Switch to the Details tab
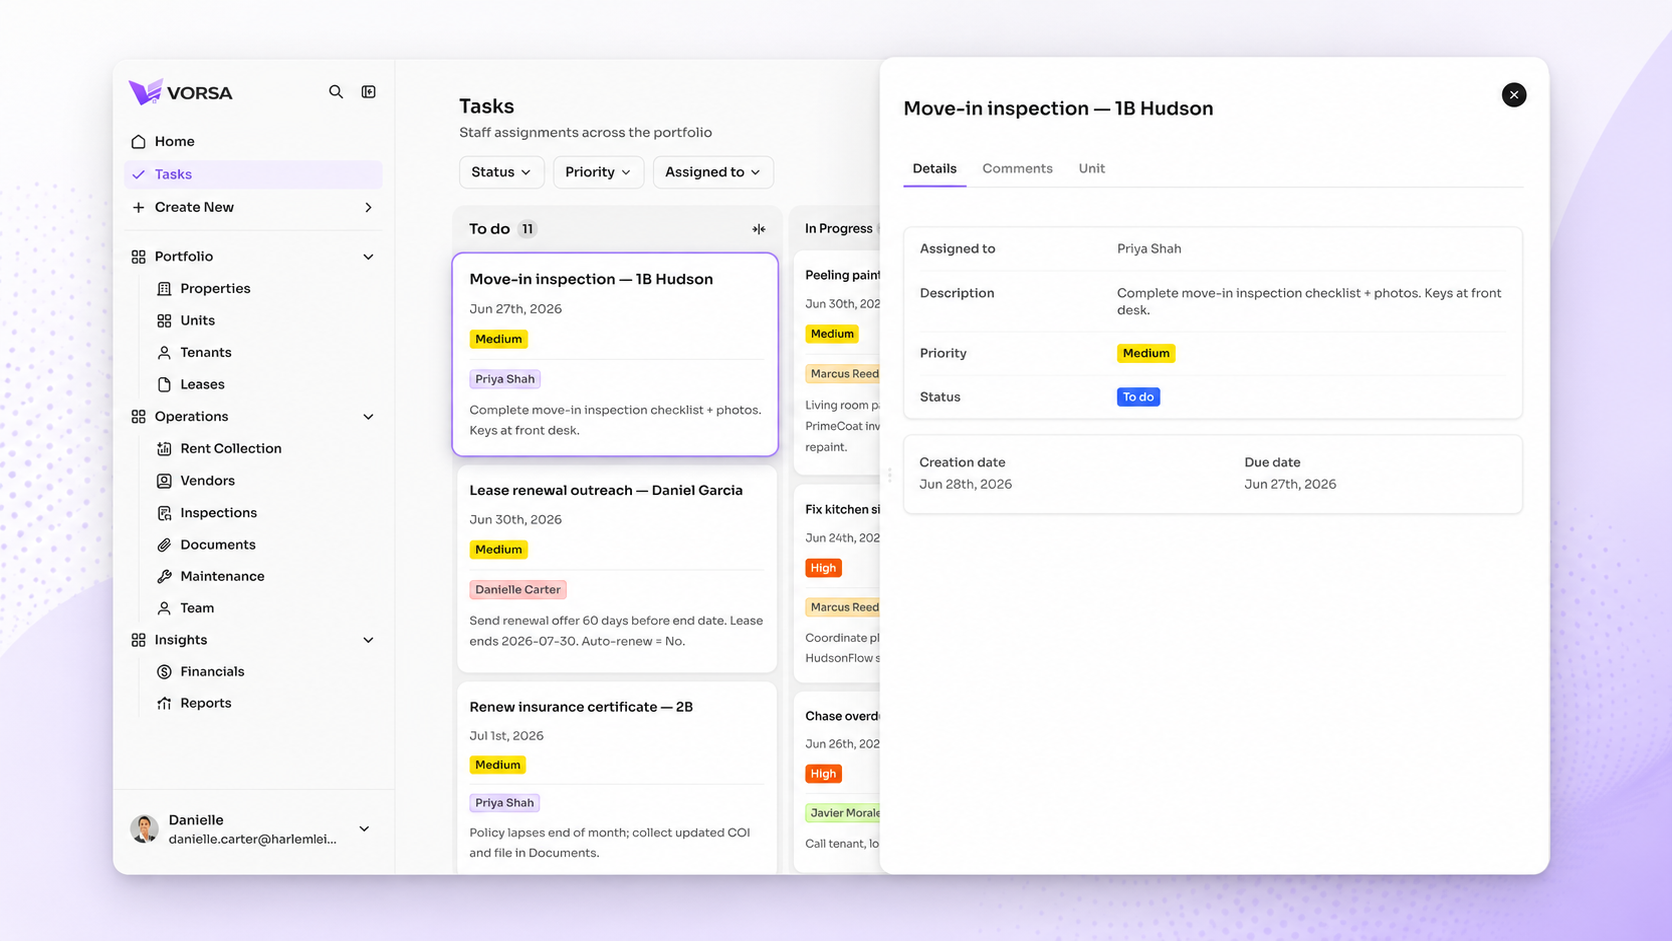Screen dimensions: 1672x941 tap(934, 169)
